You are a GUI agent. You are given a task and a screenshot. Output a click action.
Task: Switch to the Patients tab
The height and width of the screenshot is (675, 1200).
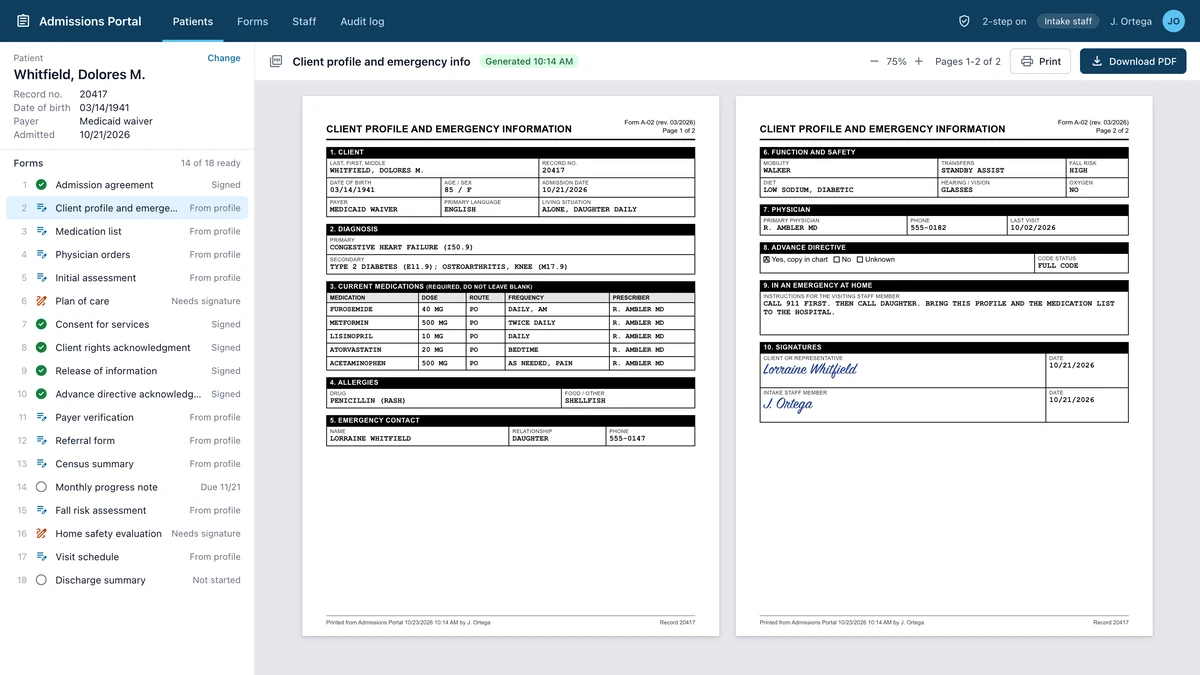click(193, 21)
